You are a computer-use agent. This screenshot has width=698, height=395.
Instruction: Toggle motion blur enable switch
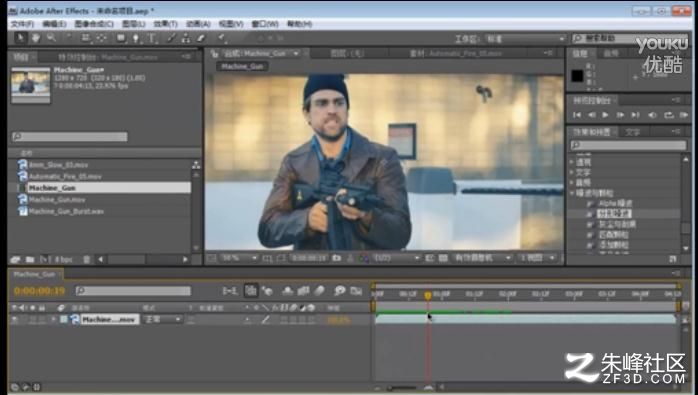[x=320, y=291]
